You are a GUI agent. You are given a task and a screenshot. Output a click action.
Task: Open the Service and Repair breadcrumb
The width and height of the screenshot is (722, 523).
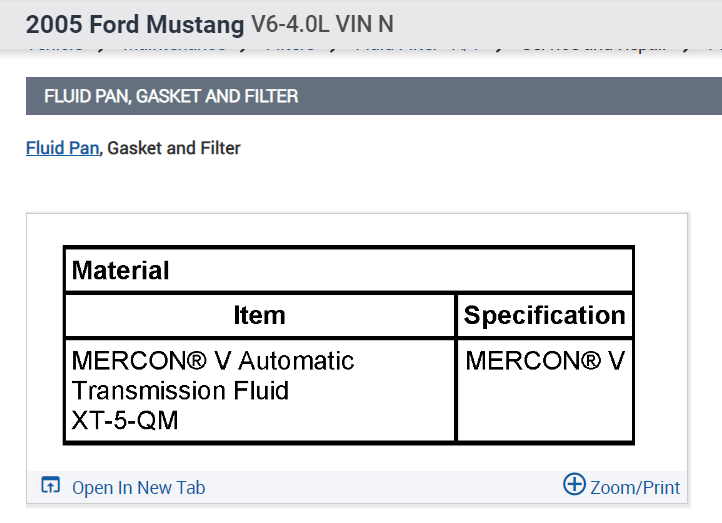(x=593, y=47)
